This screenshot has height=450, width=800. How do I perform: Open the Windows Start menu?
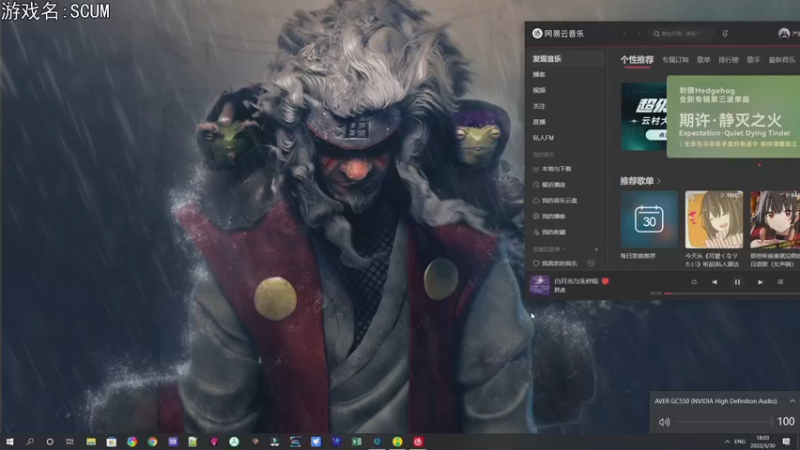(10, 442)
